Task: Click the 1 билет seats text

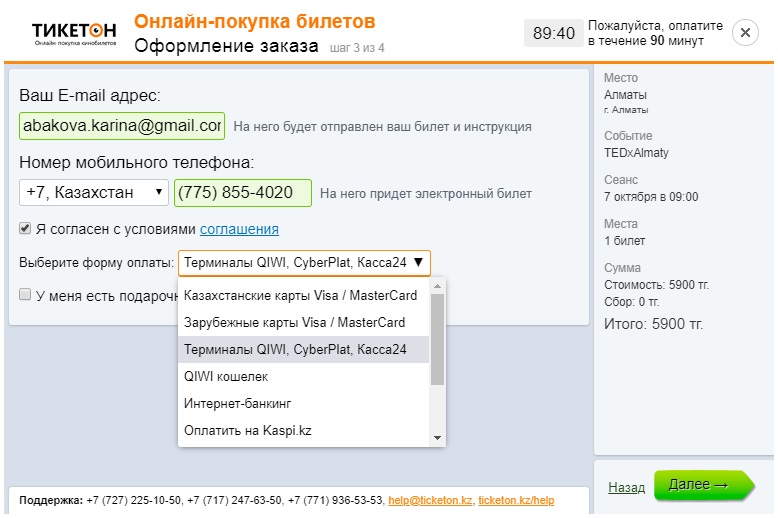Action: [x=624, y=241]
